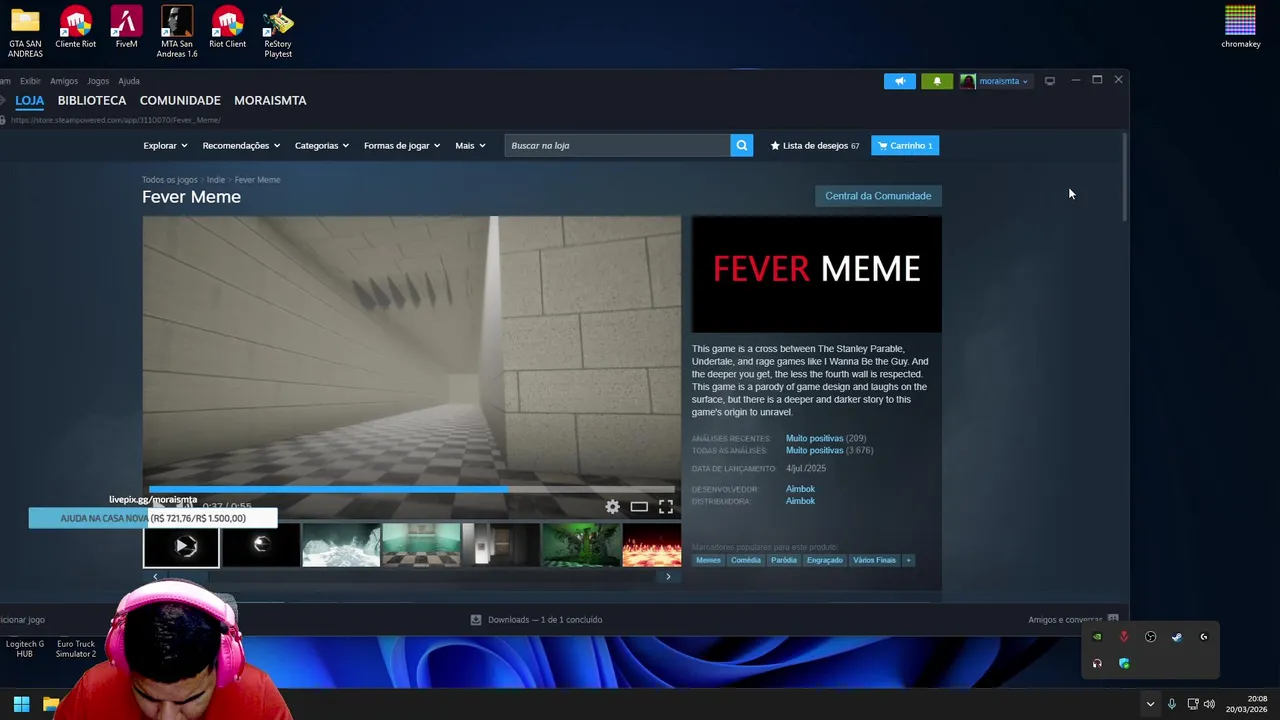Open Euro Truck Simulator 2 desktop shortcut
This screenshot has height=720, width=1280.
[x=76, y=649]
